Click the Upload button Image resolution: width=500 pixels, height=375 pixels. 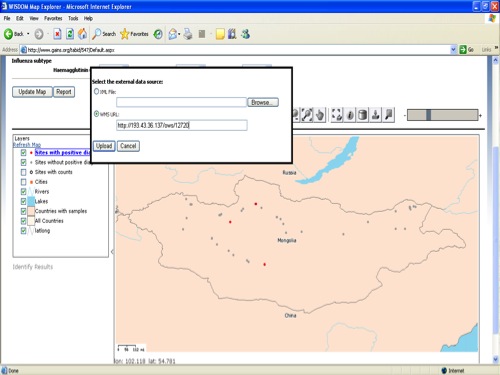tap(104, 146)
